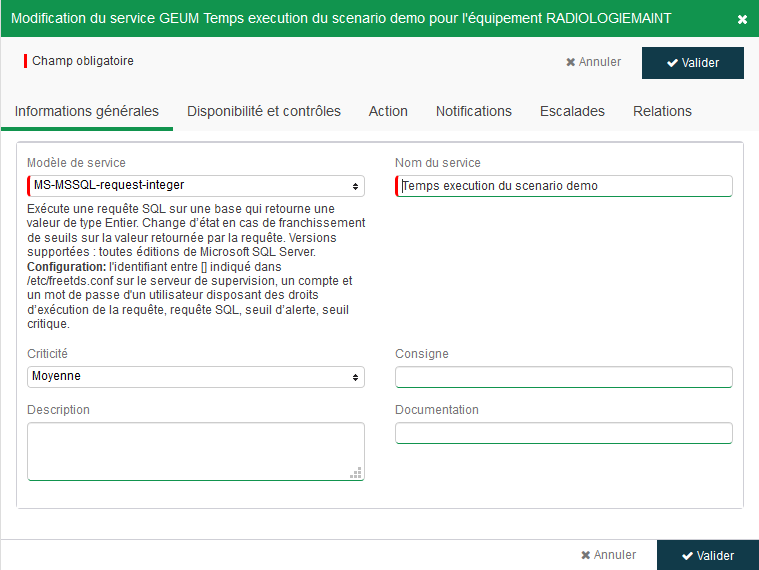The width and height of the screenshot is (759, 570).
Task: Select the Moyenne criticité combo box
Action: [196, 377]
